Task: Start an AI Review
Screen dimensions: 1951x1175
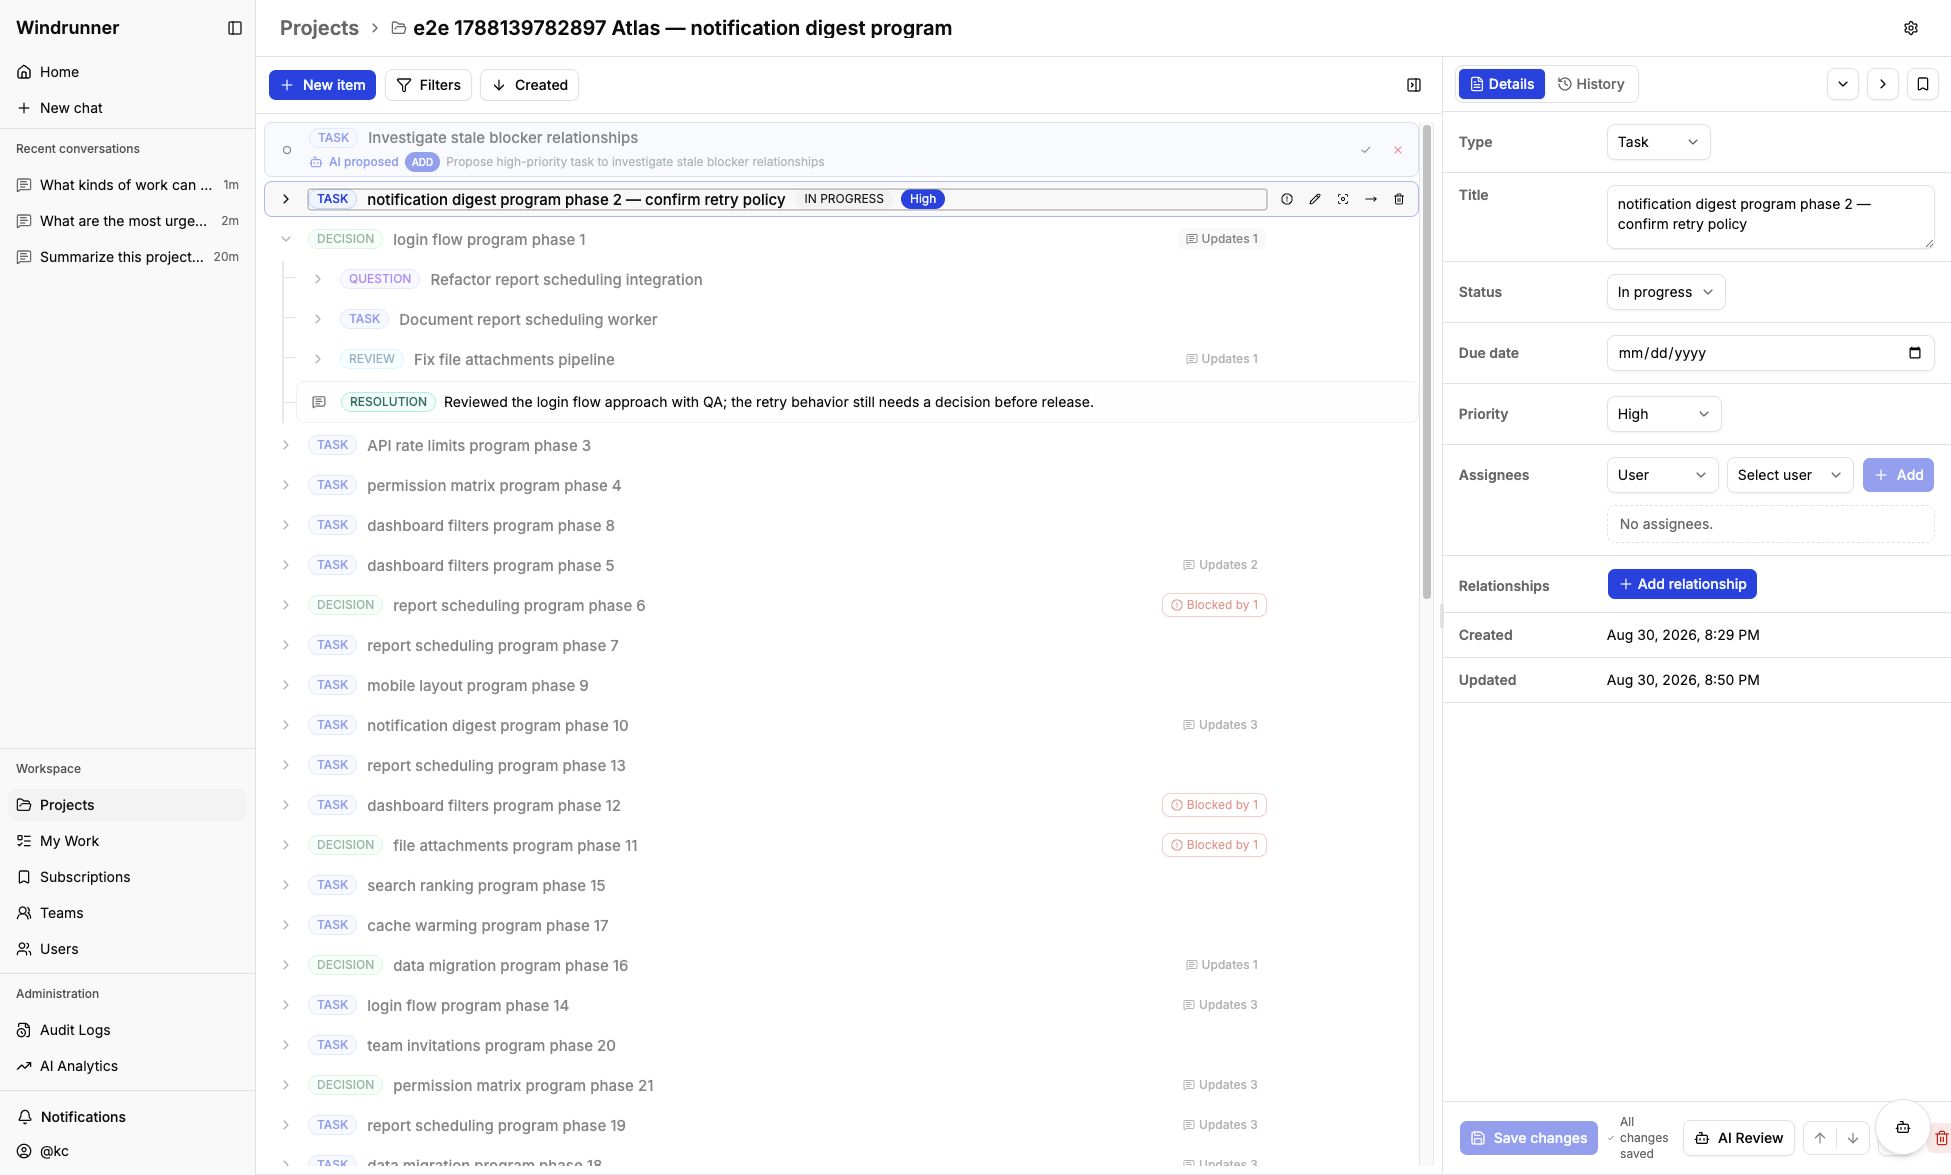Action: click(x=1739, y=1138)
